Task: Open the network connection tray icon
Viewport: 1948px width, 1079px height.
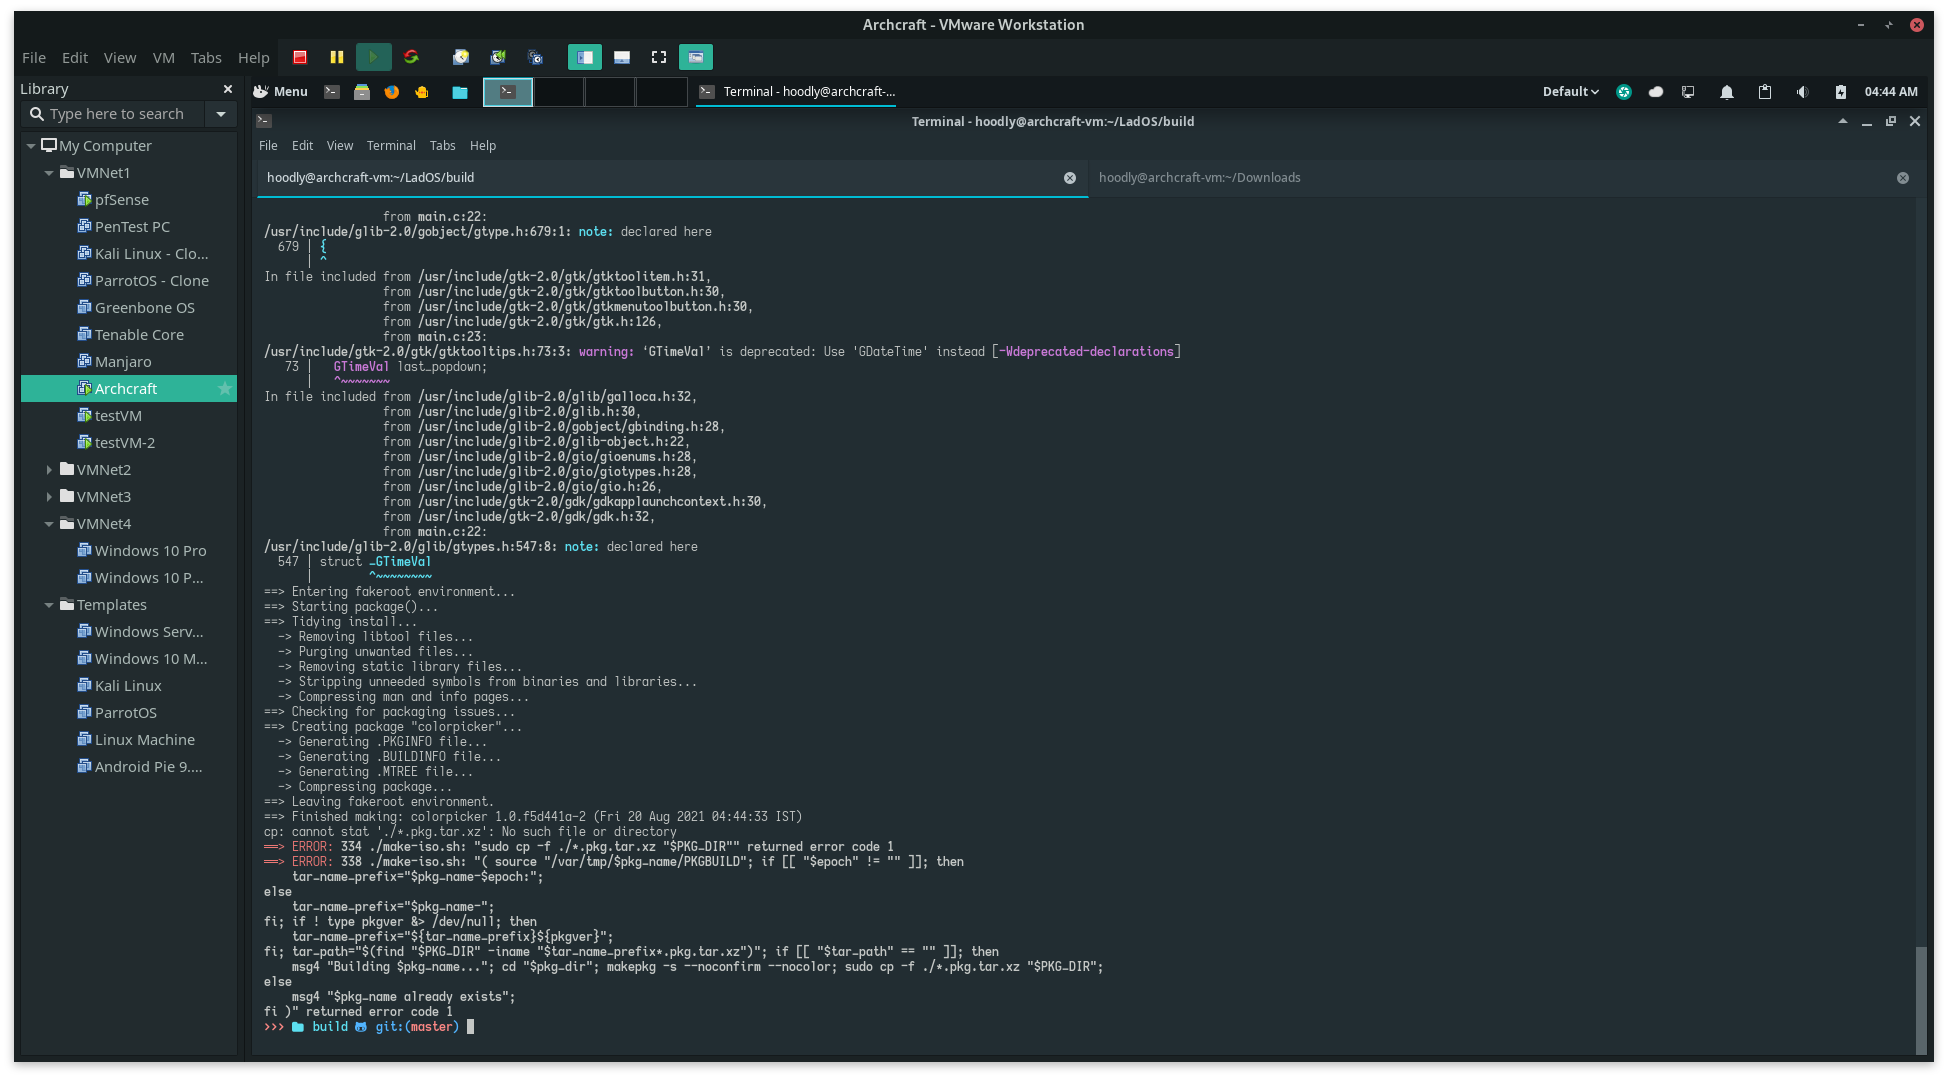Action: 1688,92
